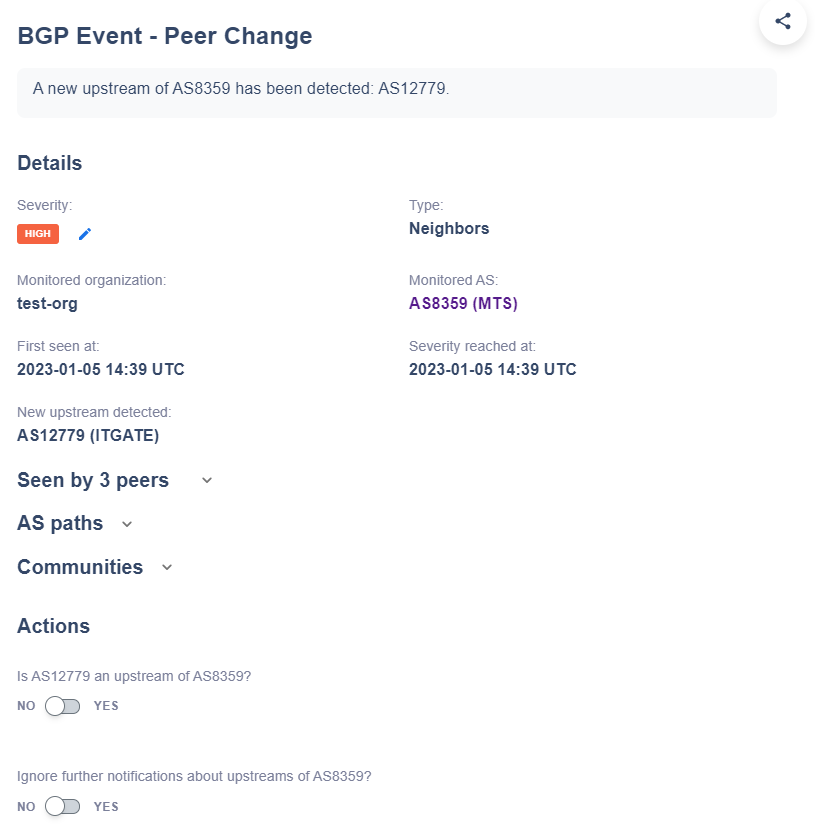The image size is (815, 825).
Task: Click the new upstream detected message box
Action: (396, 92)
